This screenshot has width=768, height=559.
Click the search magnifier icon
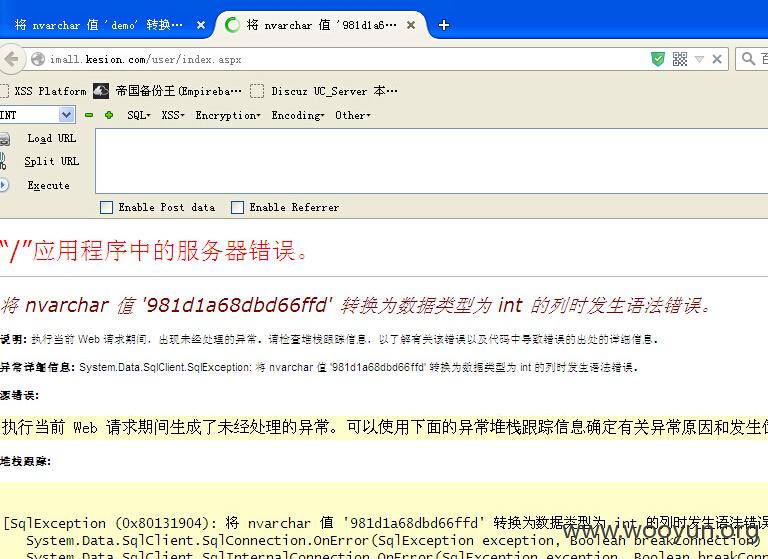coord(748,59)
